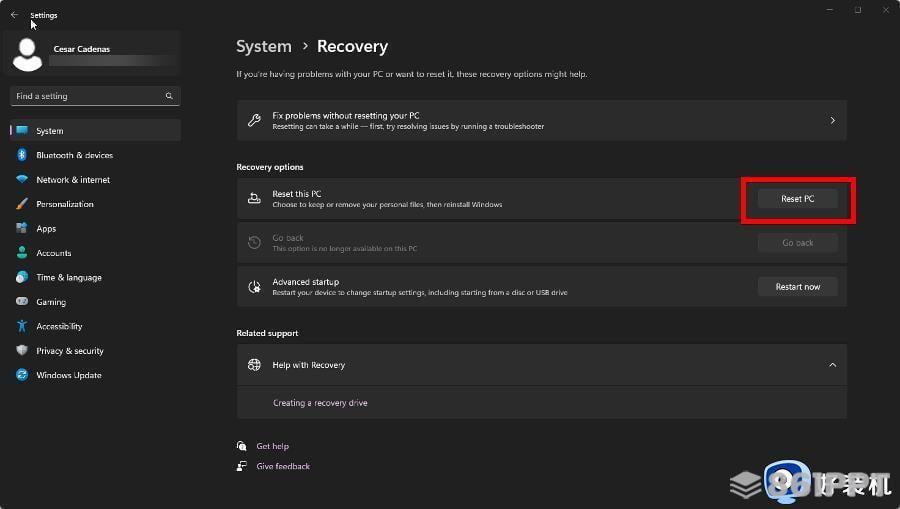The width and height of the screenshot is (900, 509).
Task: Click the Cesar Cadenas account name
Action: tap(82, 49)
